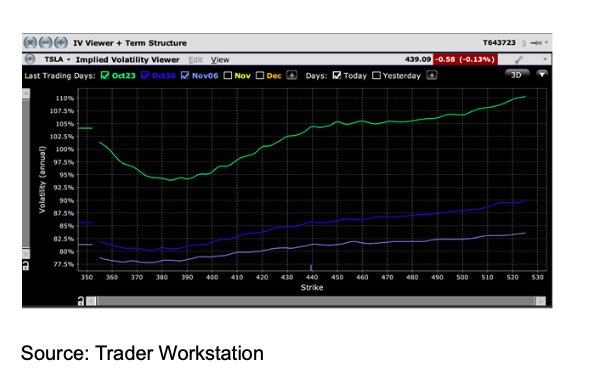Click round icon left of TSLA
The height and width of the screenshot is (392, 595).
point(30,59)
